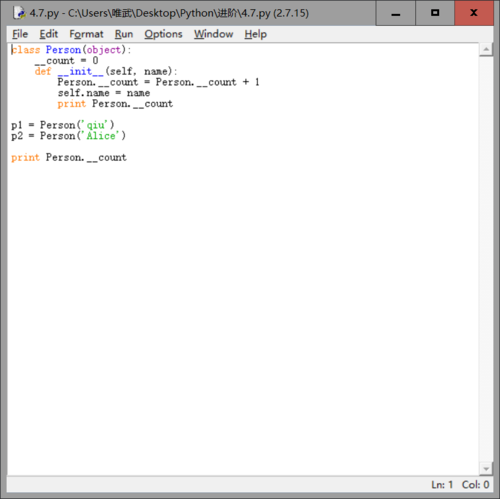500x499 pixels.
Task: Open the Run menu
Action: point(124,34)
